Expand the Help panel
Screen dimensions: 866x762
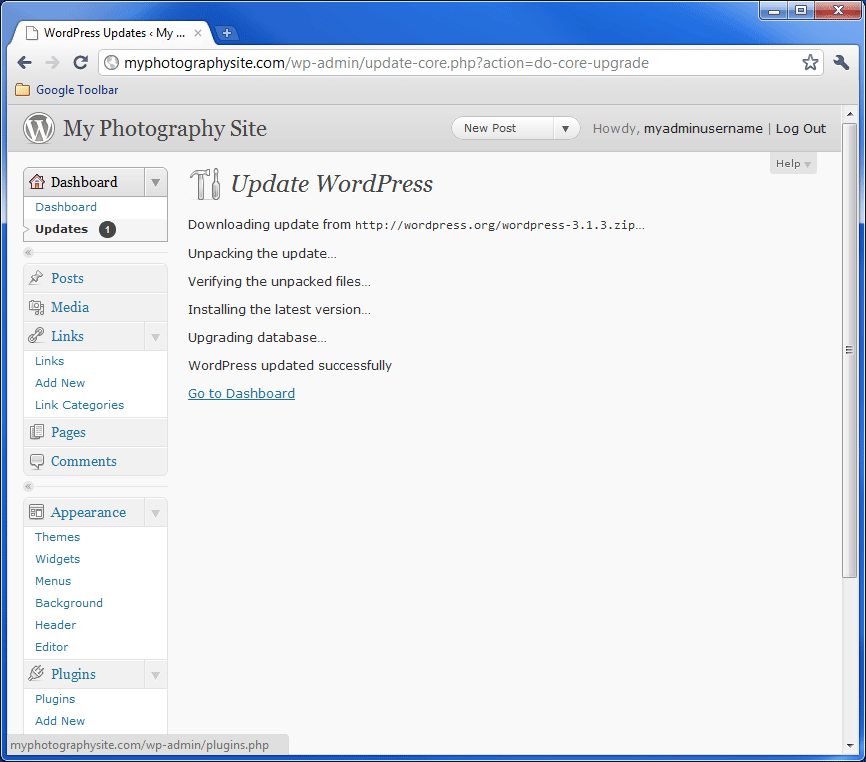(793, 163)
